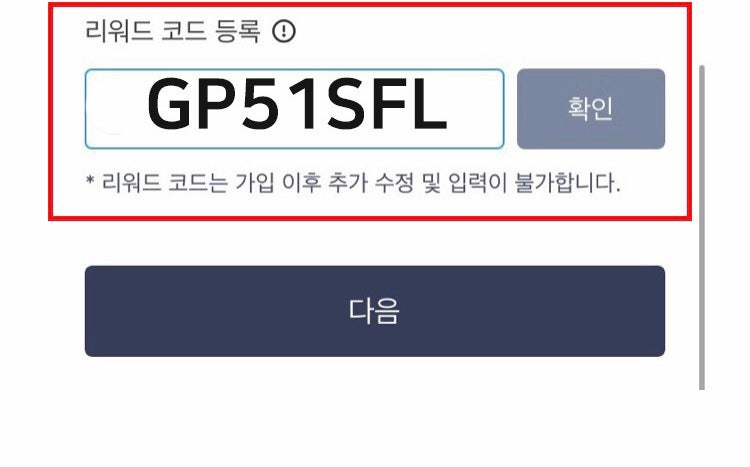This screenshot has height=467, width=750.
Task: Click the asterisk notice line below the field
Action: [353, 183]
